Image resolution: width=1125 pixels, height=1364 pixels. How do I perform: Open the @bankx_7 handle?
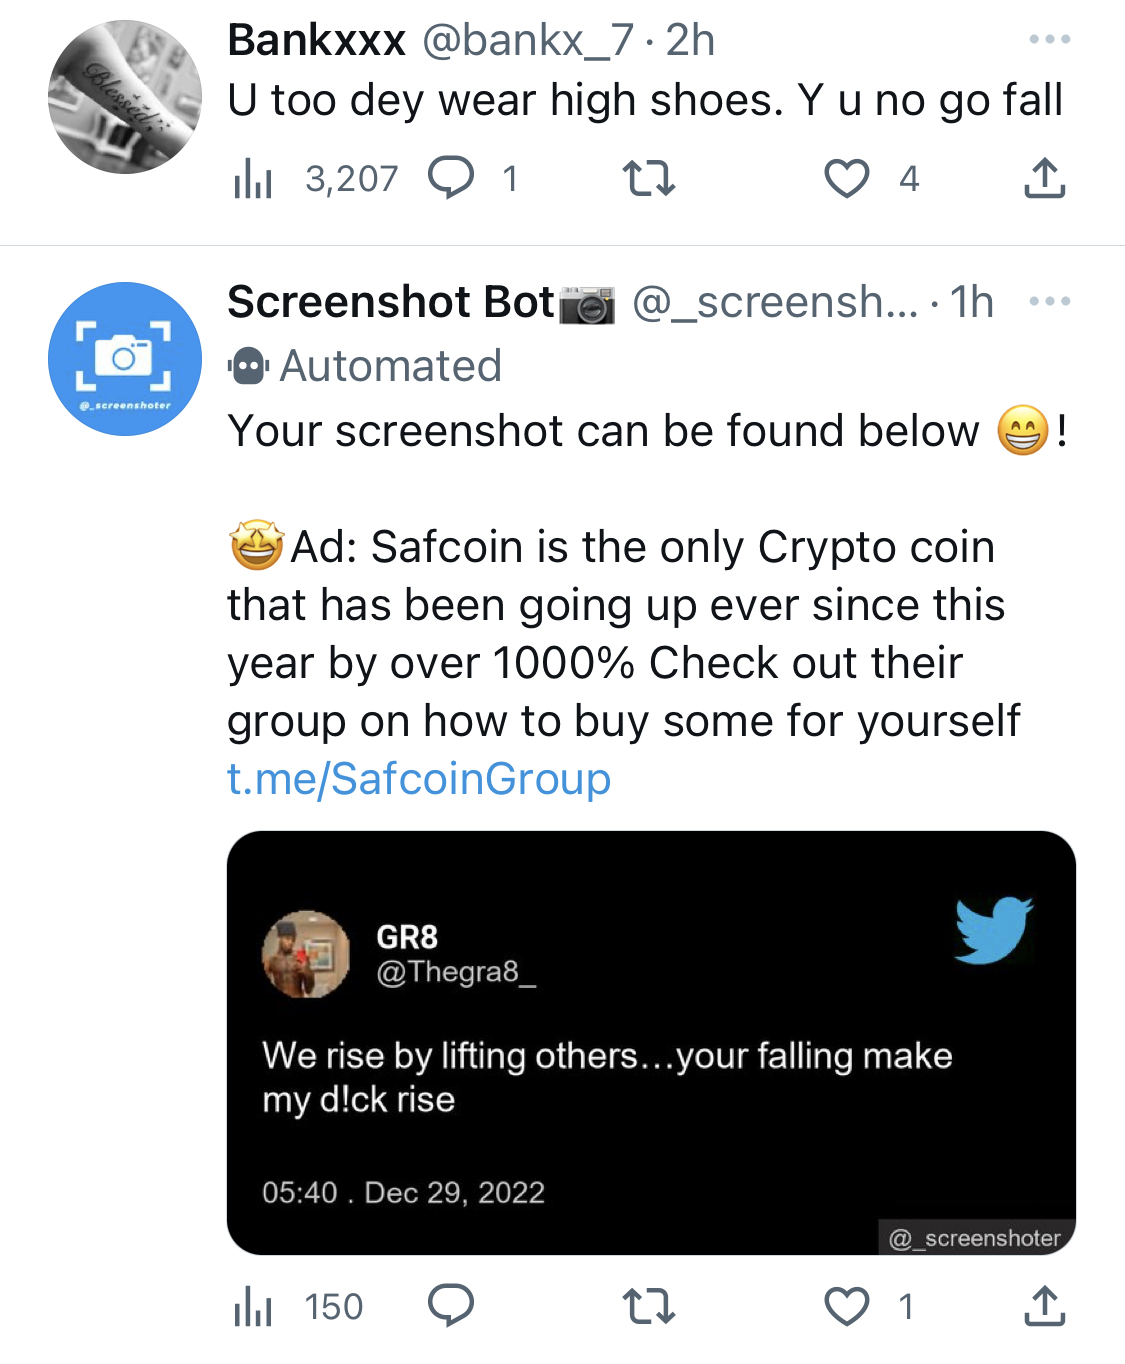click(528, 40)
